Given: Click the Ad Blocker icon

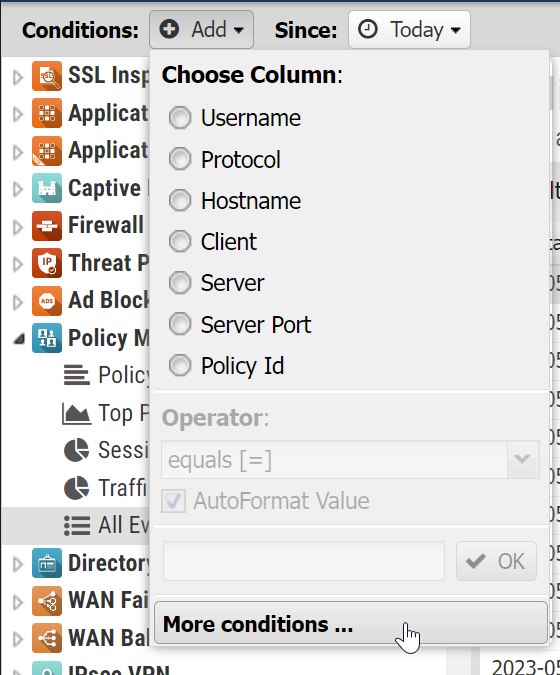Looking at the screenshot, I should (x=46, y=300).
